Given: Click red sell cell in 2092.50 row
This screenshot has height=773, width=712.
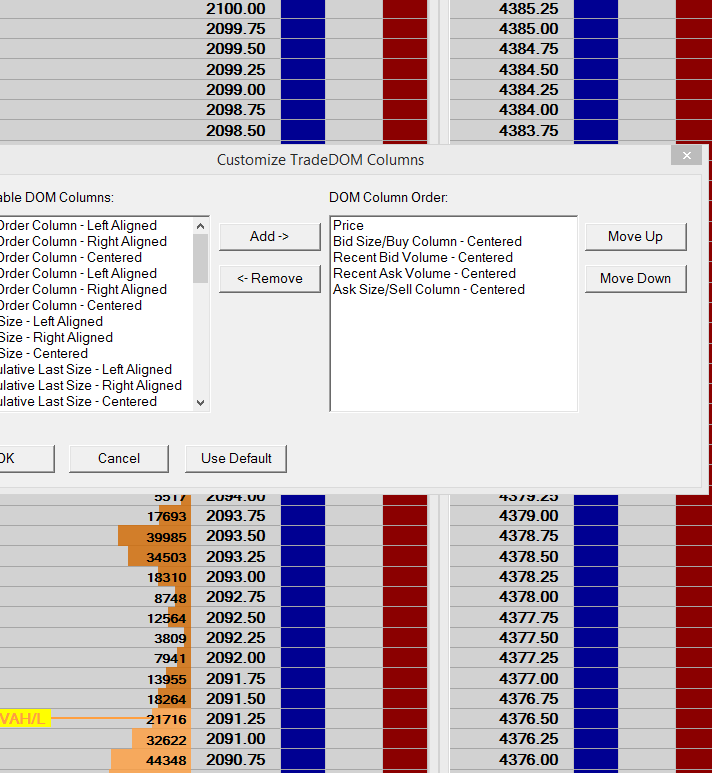Looking at the screenshot, I should point(405,617).
